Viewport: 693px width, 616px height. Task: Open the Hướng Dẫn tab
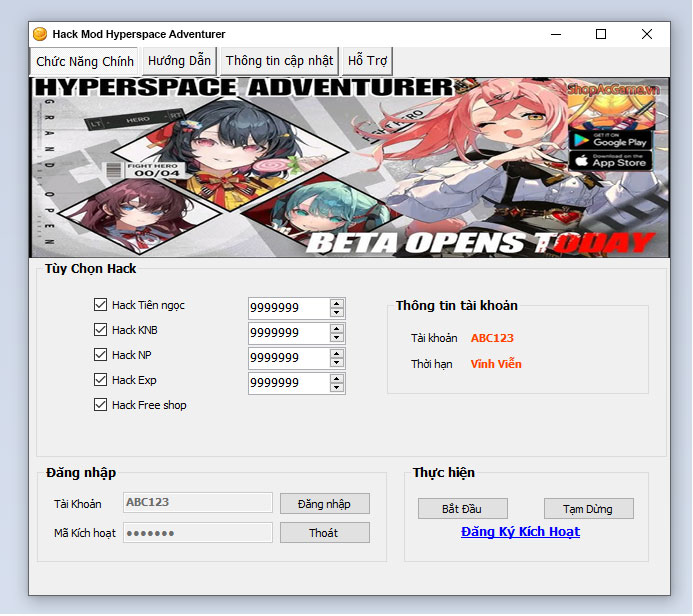tap(179, 61)
